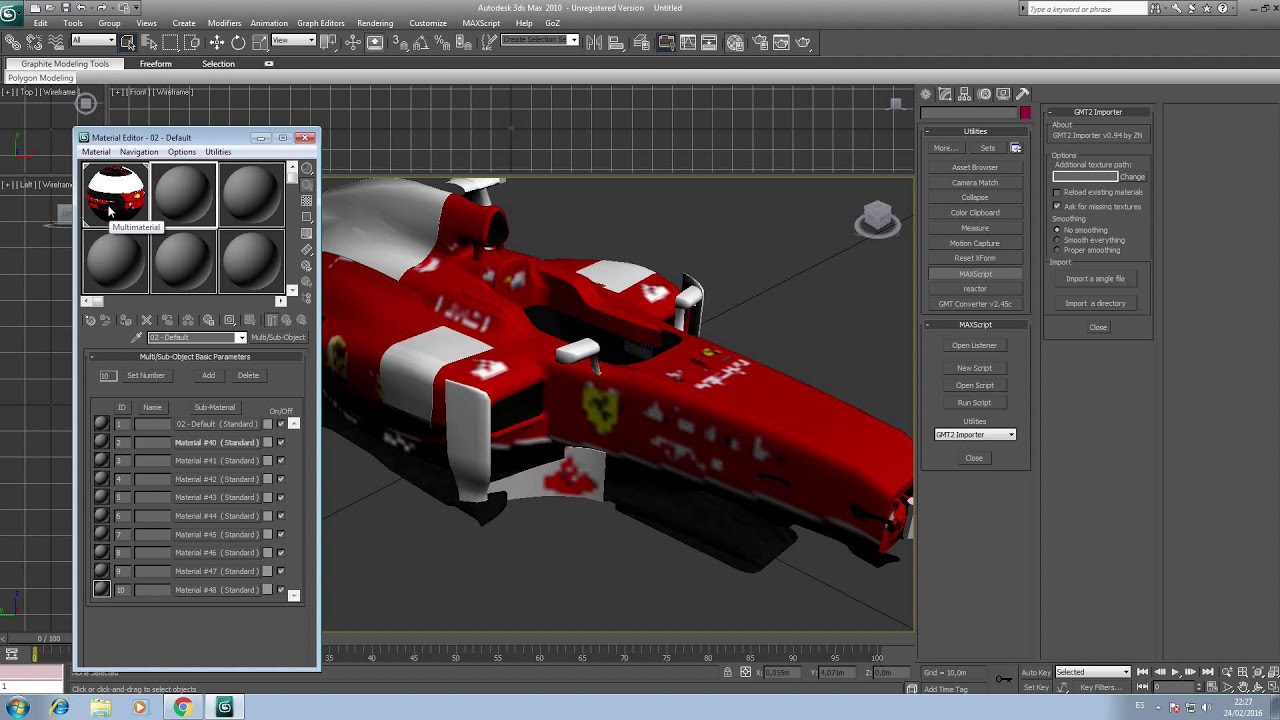Select Smooth everything radio button
The height and width of the screenshot is (720, 1280).
click(1057, 240)
